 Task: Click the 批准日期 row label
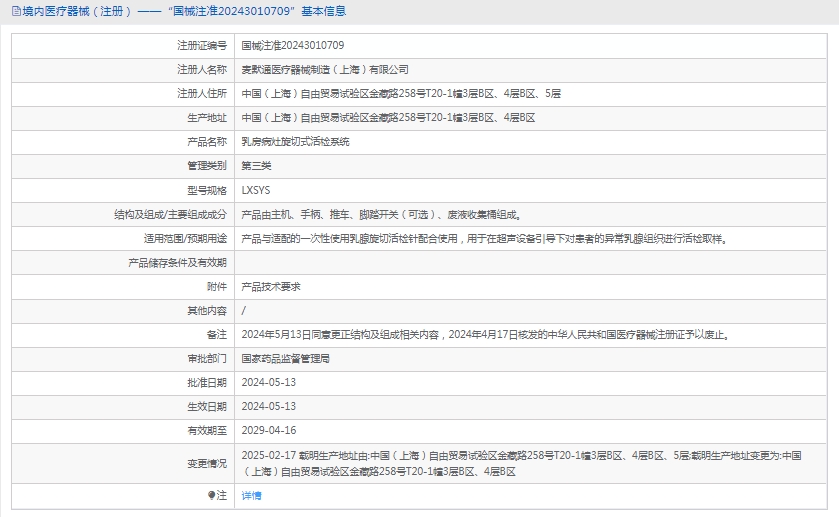tap(207, 382)
